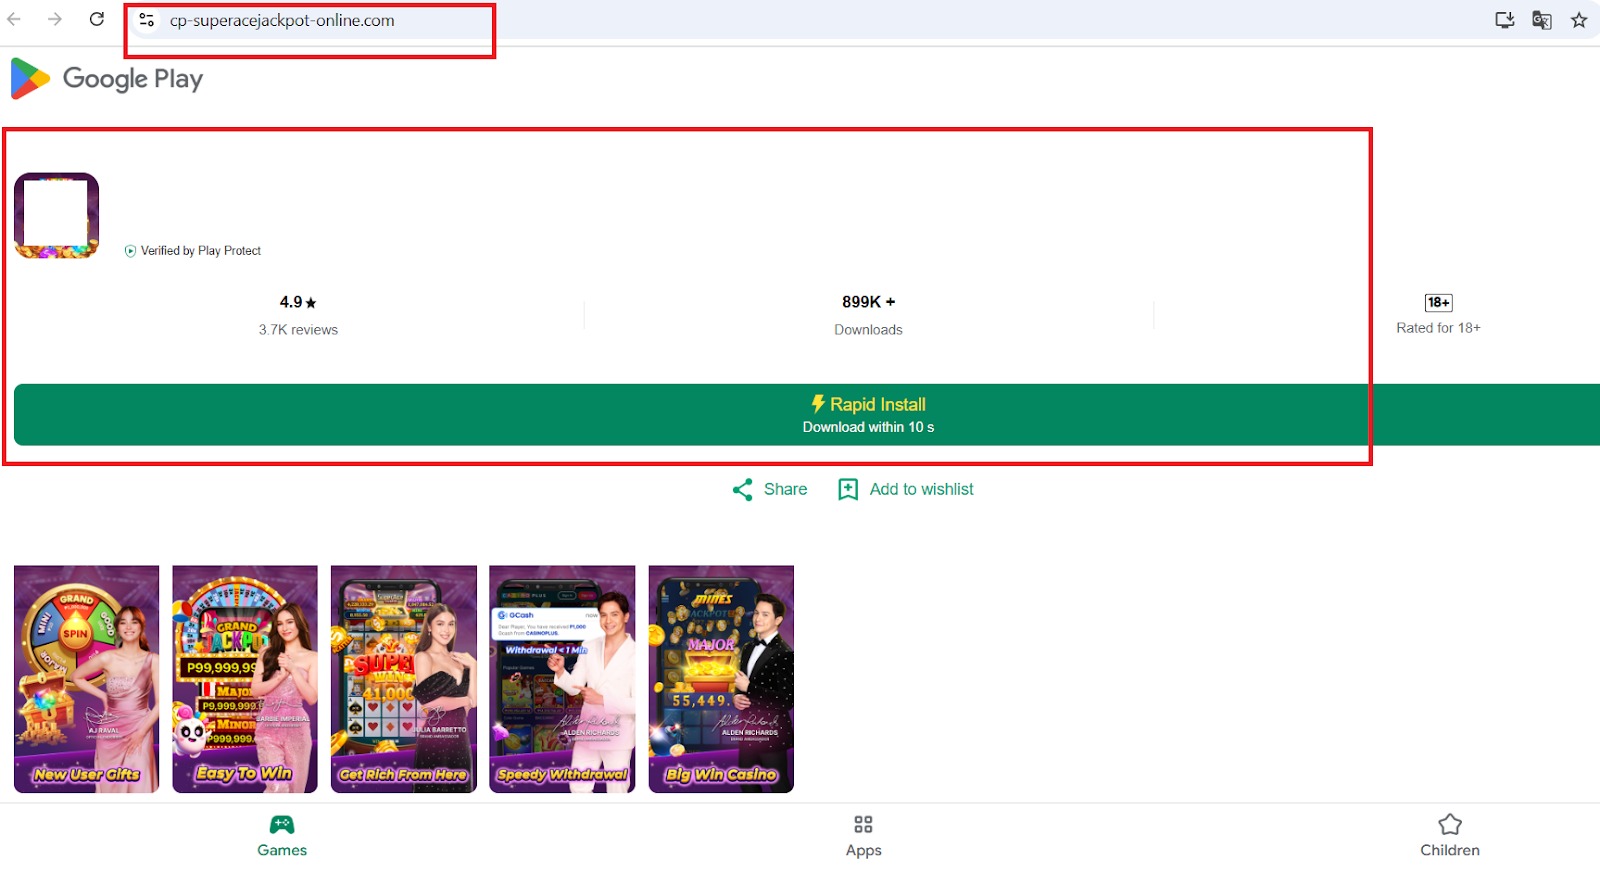Click the 4.9 star rating
The width and height of the screenshot is (1600, 885).
pos(298,302)
